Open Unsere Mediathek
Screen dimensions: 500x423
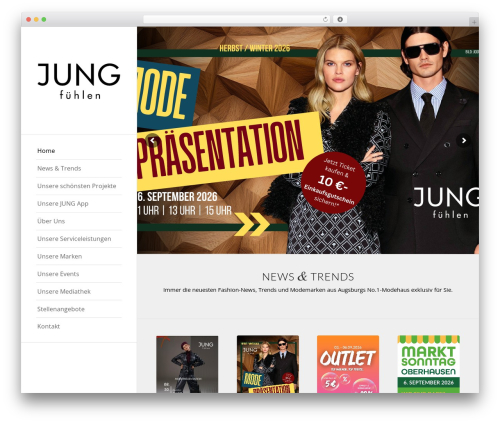tap(64, 291)
